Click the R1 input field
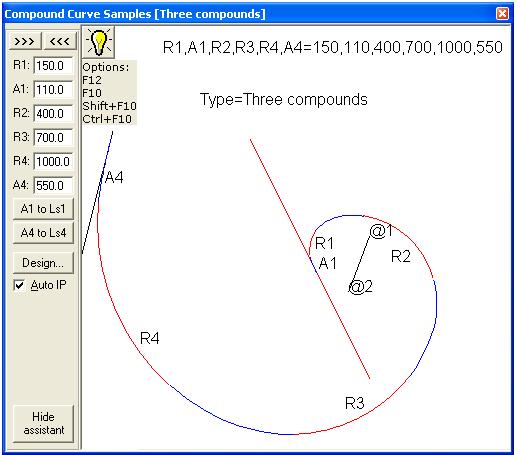Screen dimensions: 515x455 tap(53, 66)
